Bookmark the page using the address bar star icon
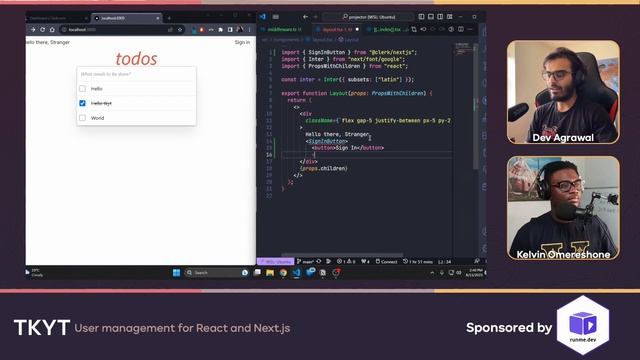The width and height of the screenshot is (640, 360). (180, 29)
